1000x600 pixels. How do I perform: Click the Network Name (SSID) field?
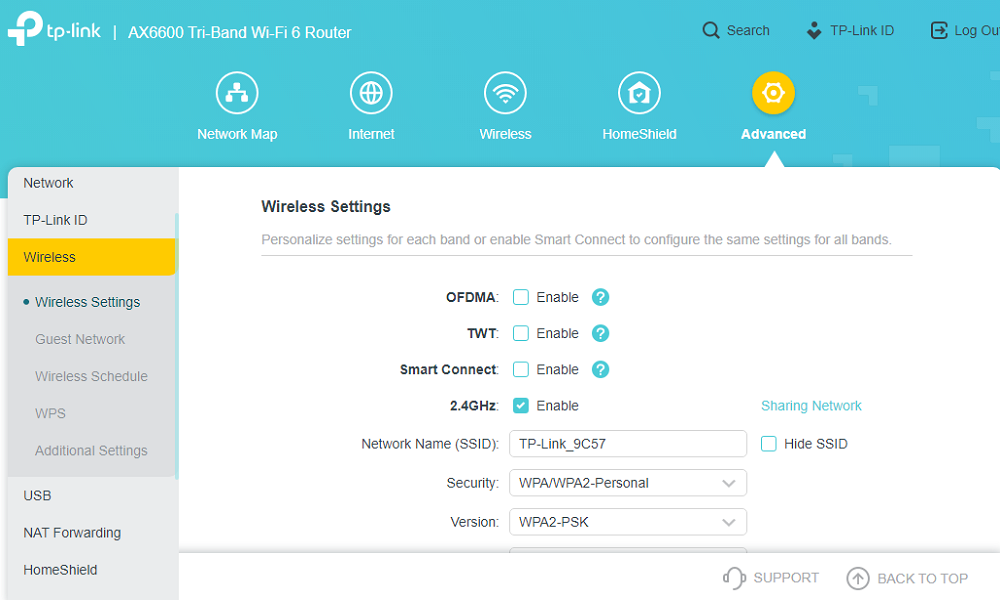click(628, 444)
